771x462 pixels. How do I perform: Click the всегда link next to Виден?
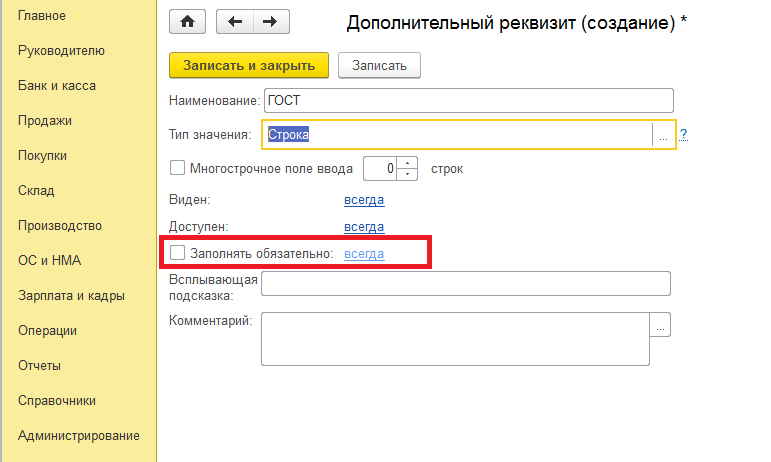point(364,200)
